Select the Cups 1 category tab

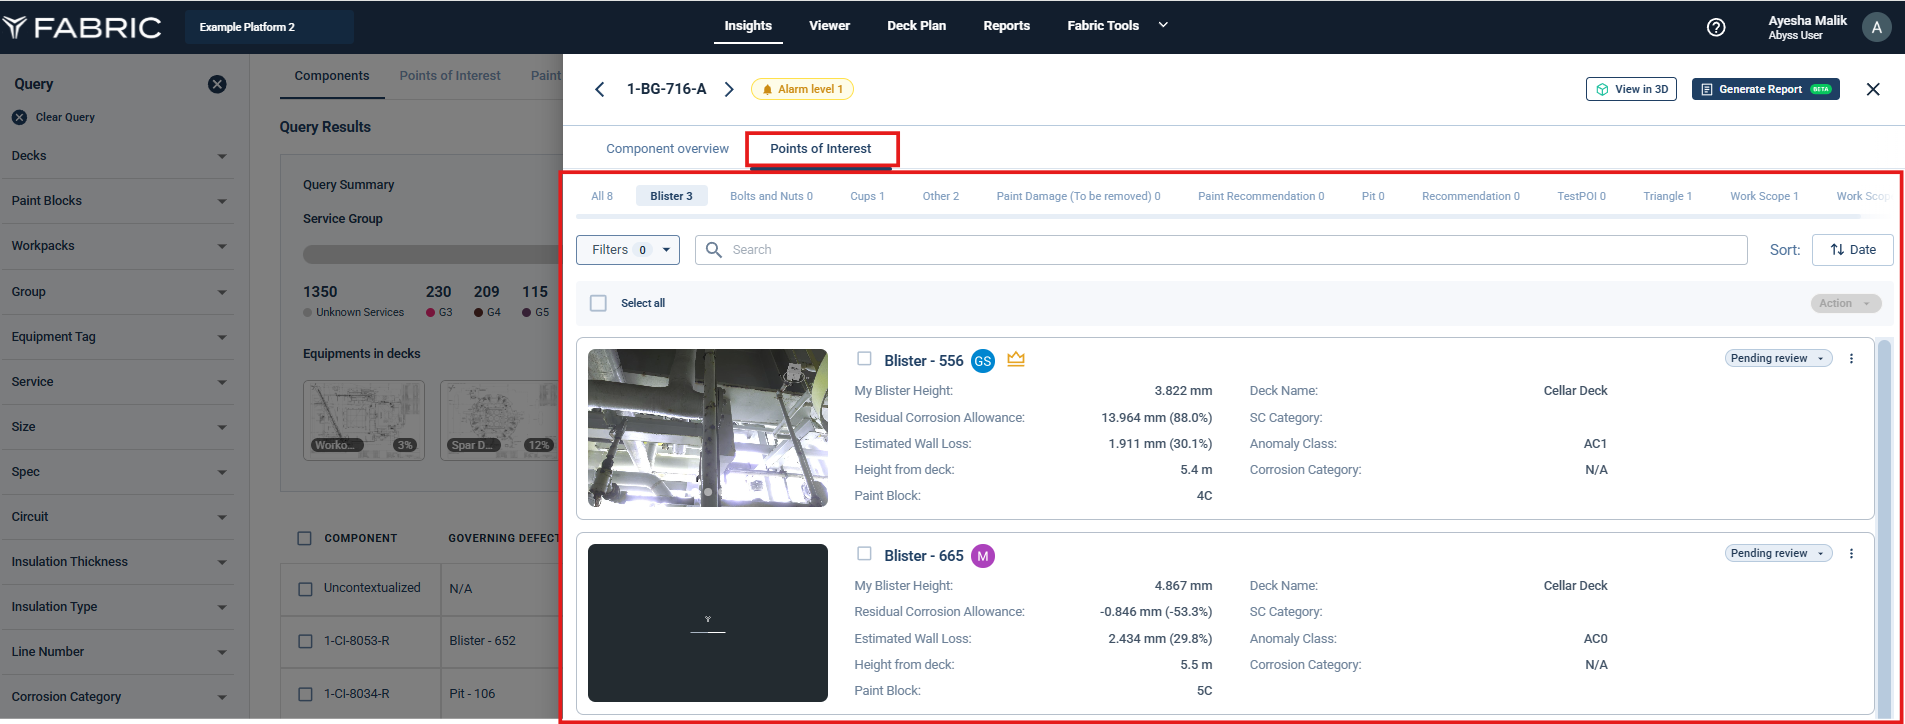(867, 196)
